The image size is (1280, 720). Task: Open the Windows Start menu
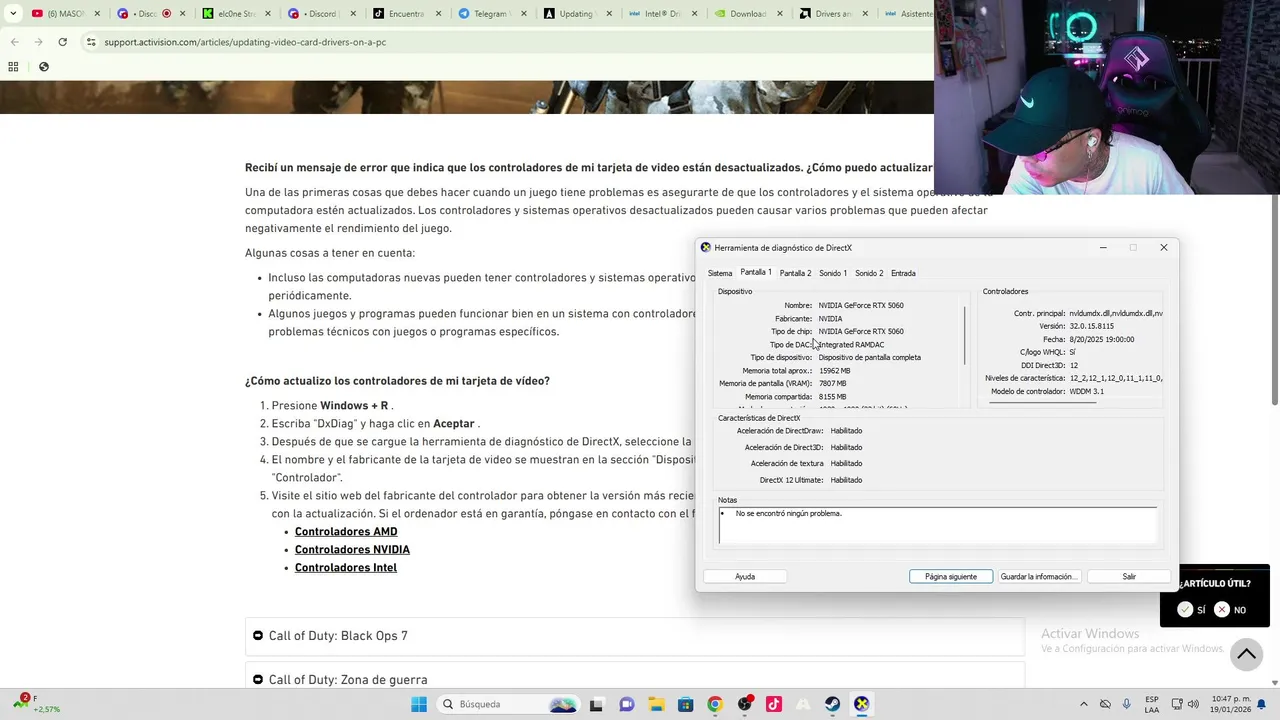pos(419,704)
